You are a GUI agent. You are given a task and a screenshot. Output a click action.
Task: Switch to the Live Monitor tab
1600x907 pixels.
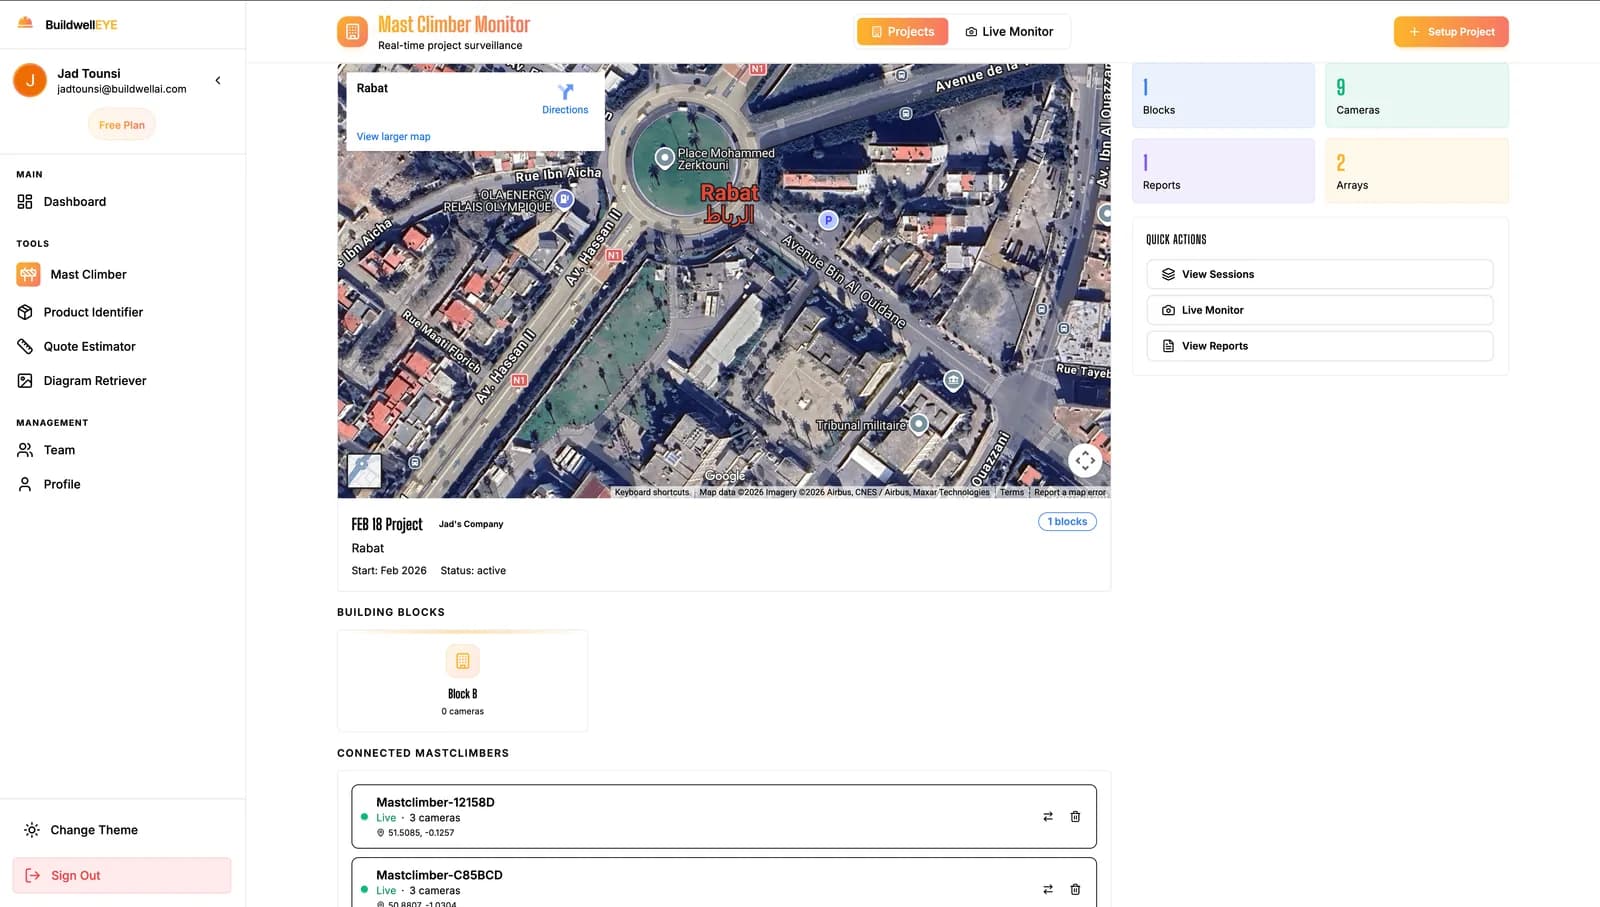point(1009,32)
